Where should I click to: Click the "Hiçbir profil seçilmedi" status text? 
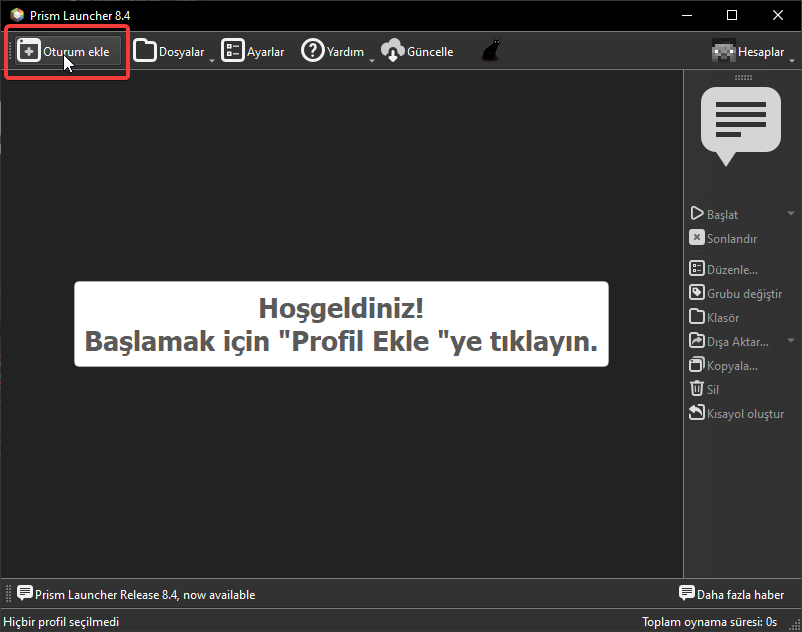click(61, 622)
